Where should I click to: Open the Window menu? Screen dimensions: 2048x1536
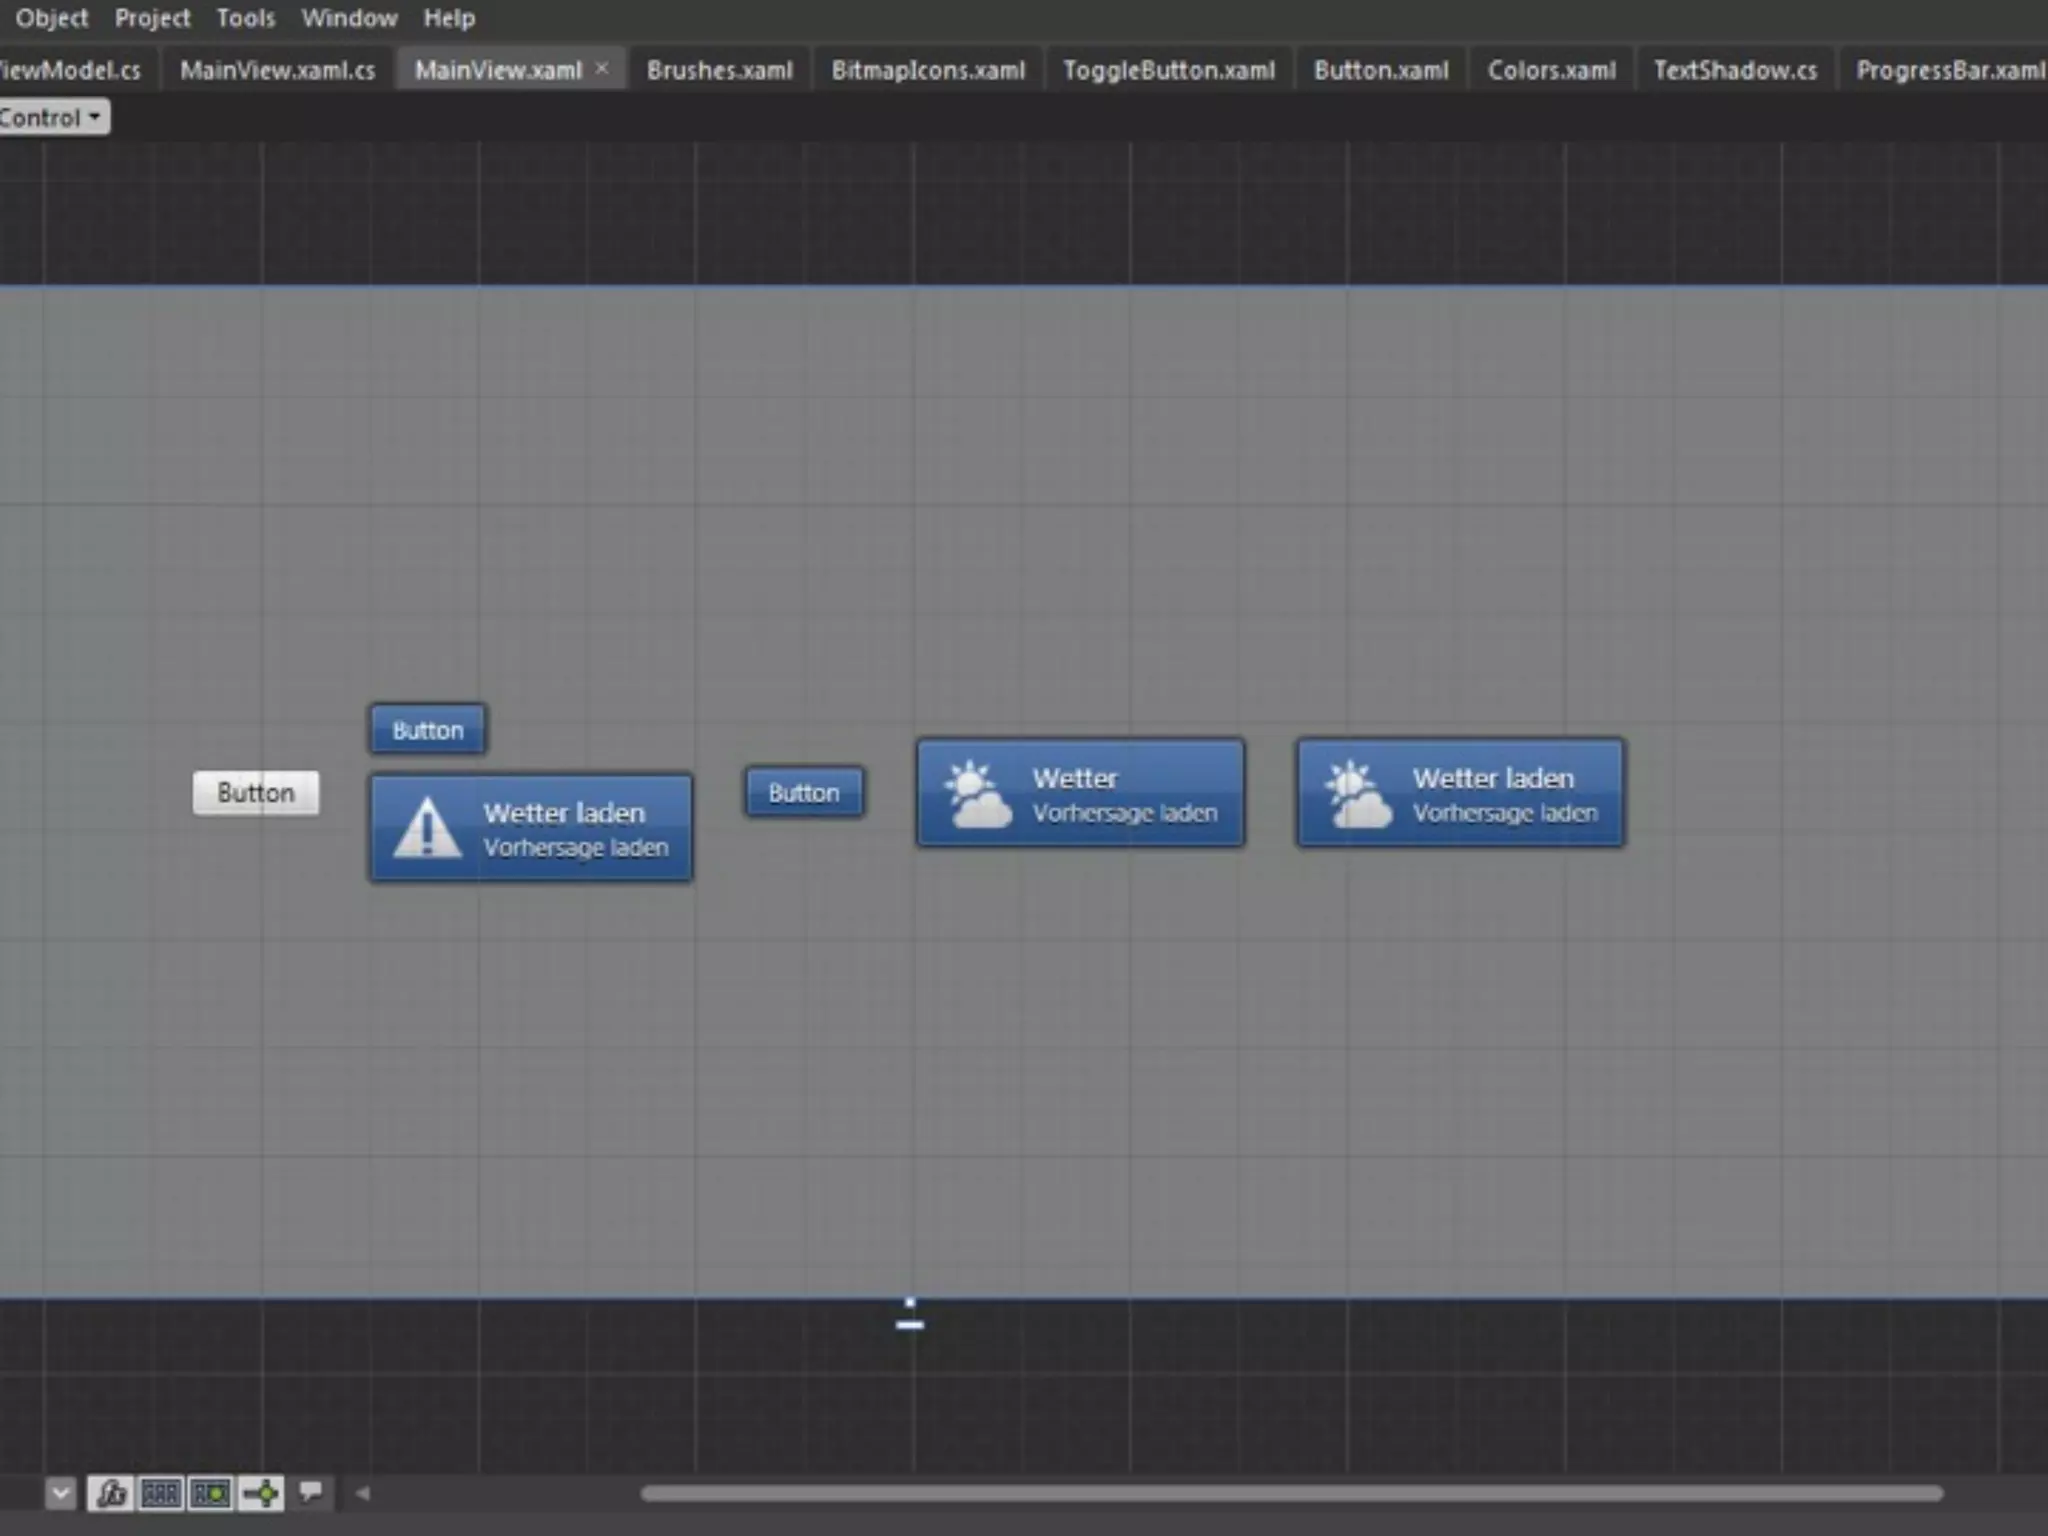point(349,18)
